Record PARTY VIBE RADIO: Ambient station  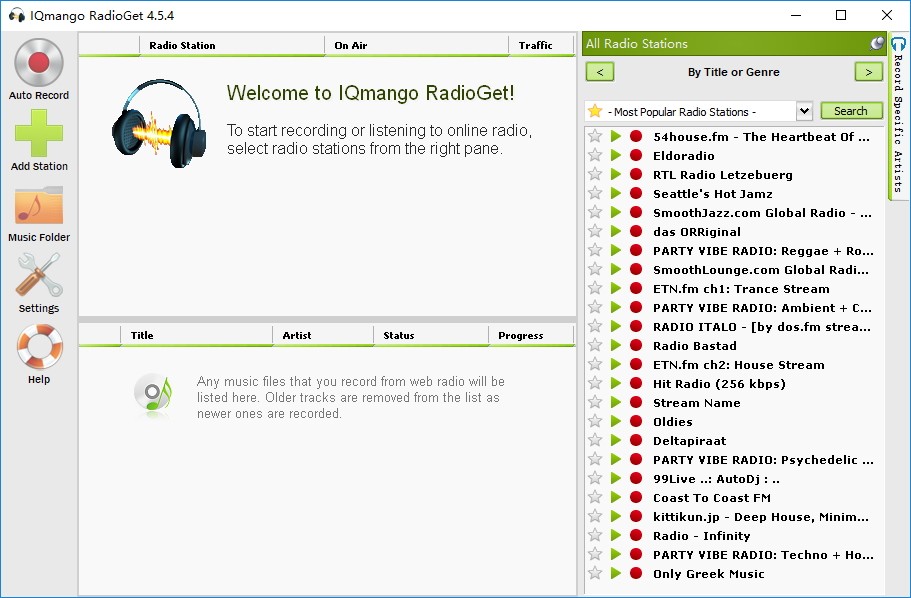[636, 307]
